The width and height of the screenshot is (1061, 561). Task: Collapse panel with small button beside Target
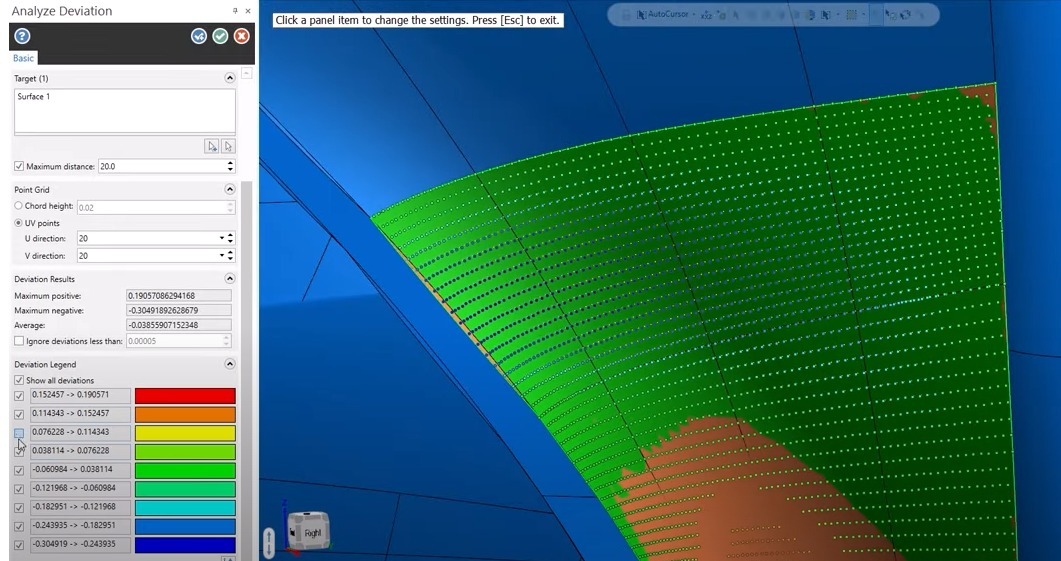tap(247, 73)
